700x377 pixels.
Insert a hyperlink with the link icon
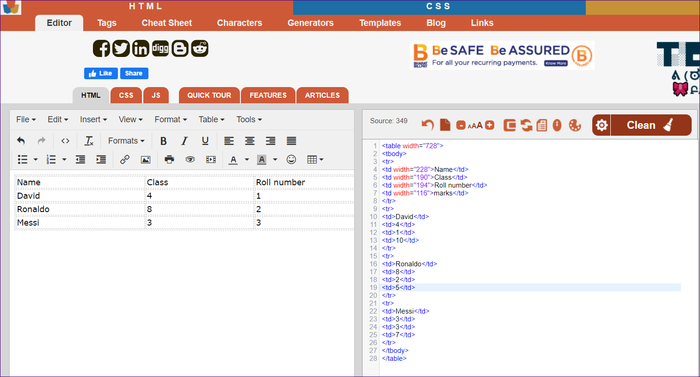[x=125, y=159]
